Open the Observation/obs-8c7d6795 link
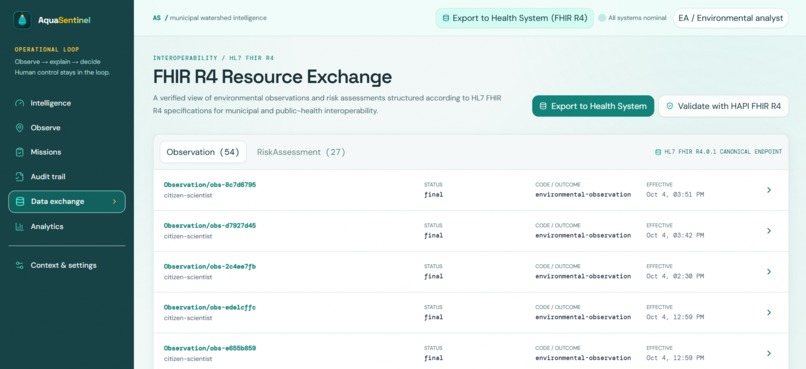 210,184
